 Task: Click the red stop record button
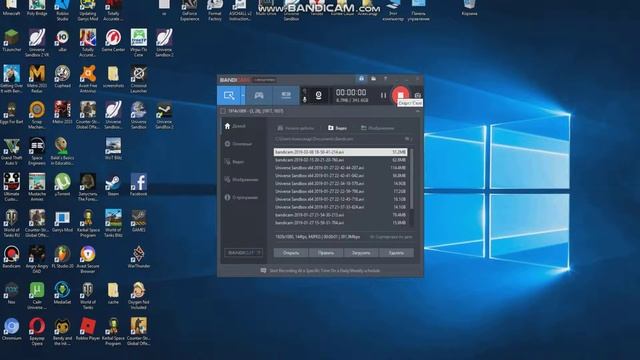point(400,95)
